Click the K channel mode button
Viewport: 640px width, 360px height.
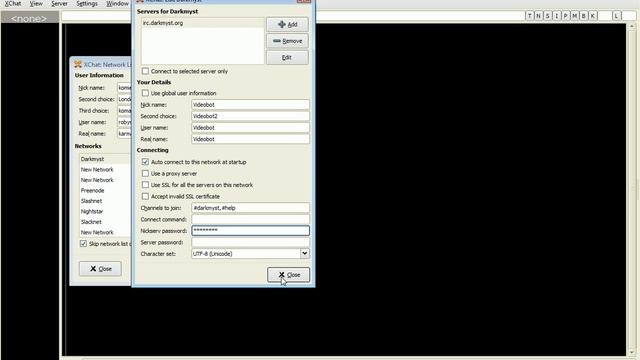pyautogui.click(x=592, y=16)
